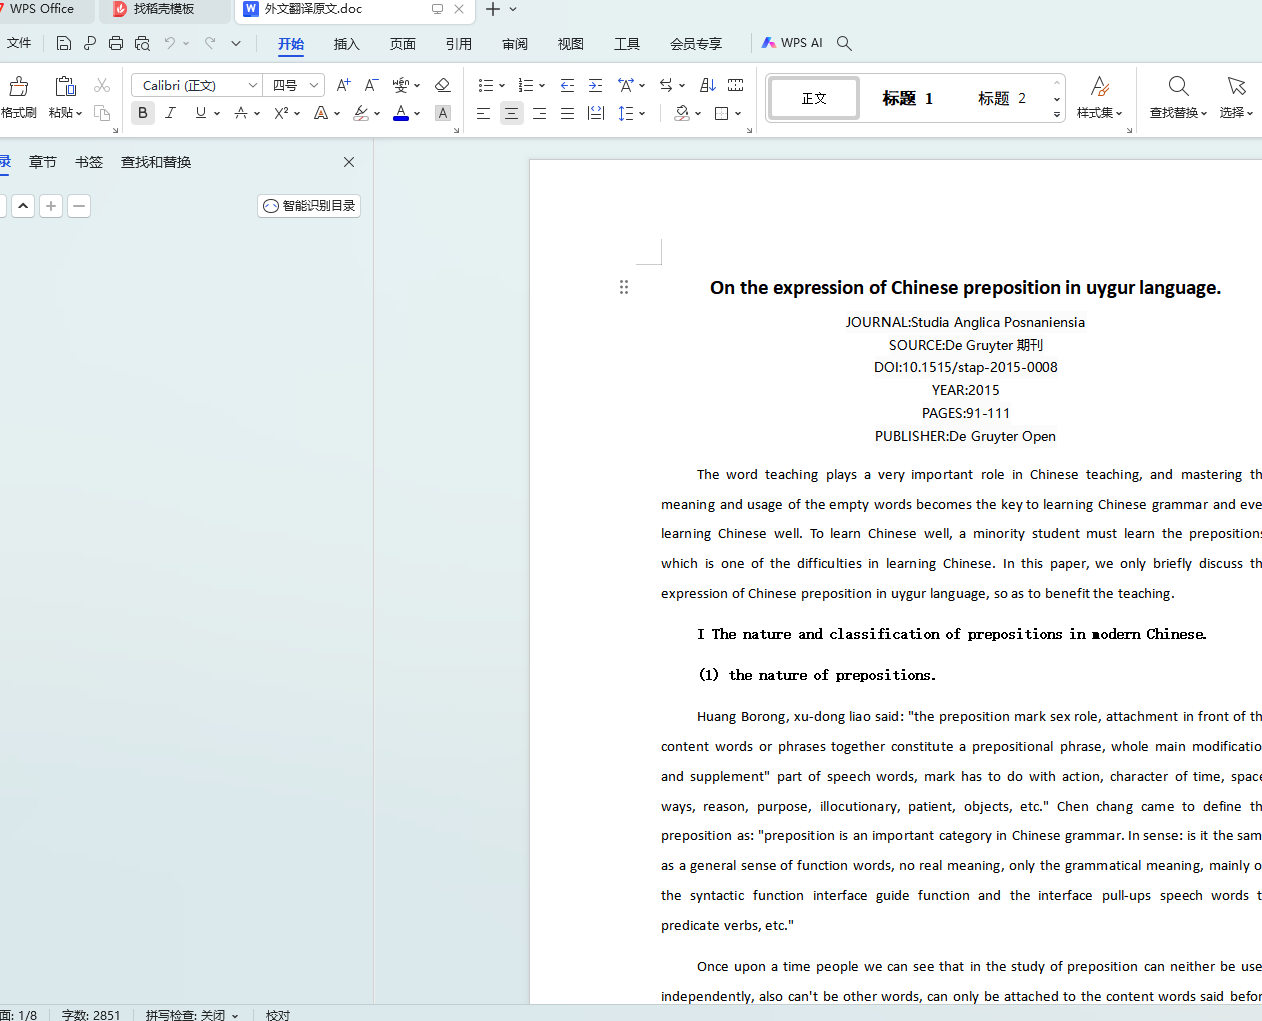
Task: Align paragraph right
Action: [539, 113]
